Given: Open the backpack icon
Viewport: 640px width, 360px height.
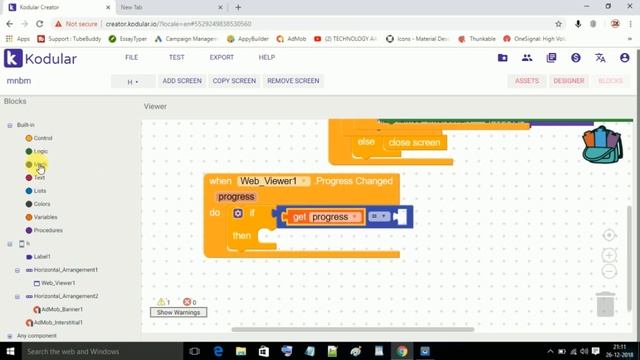Looking at the screenshot, I should 602,144.
